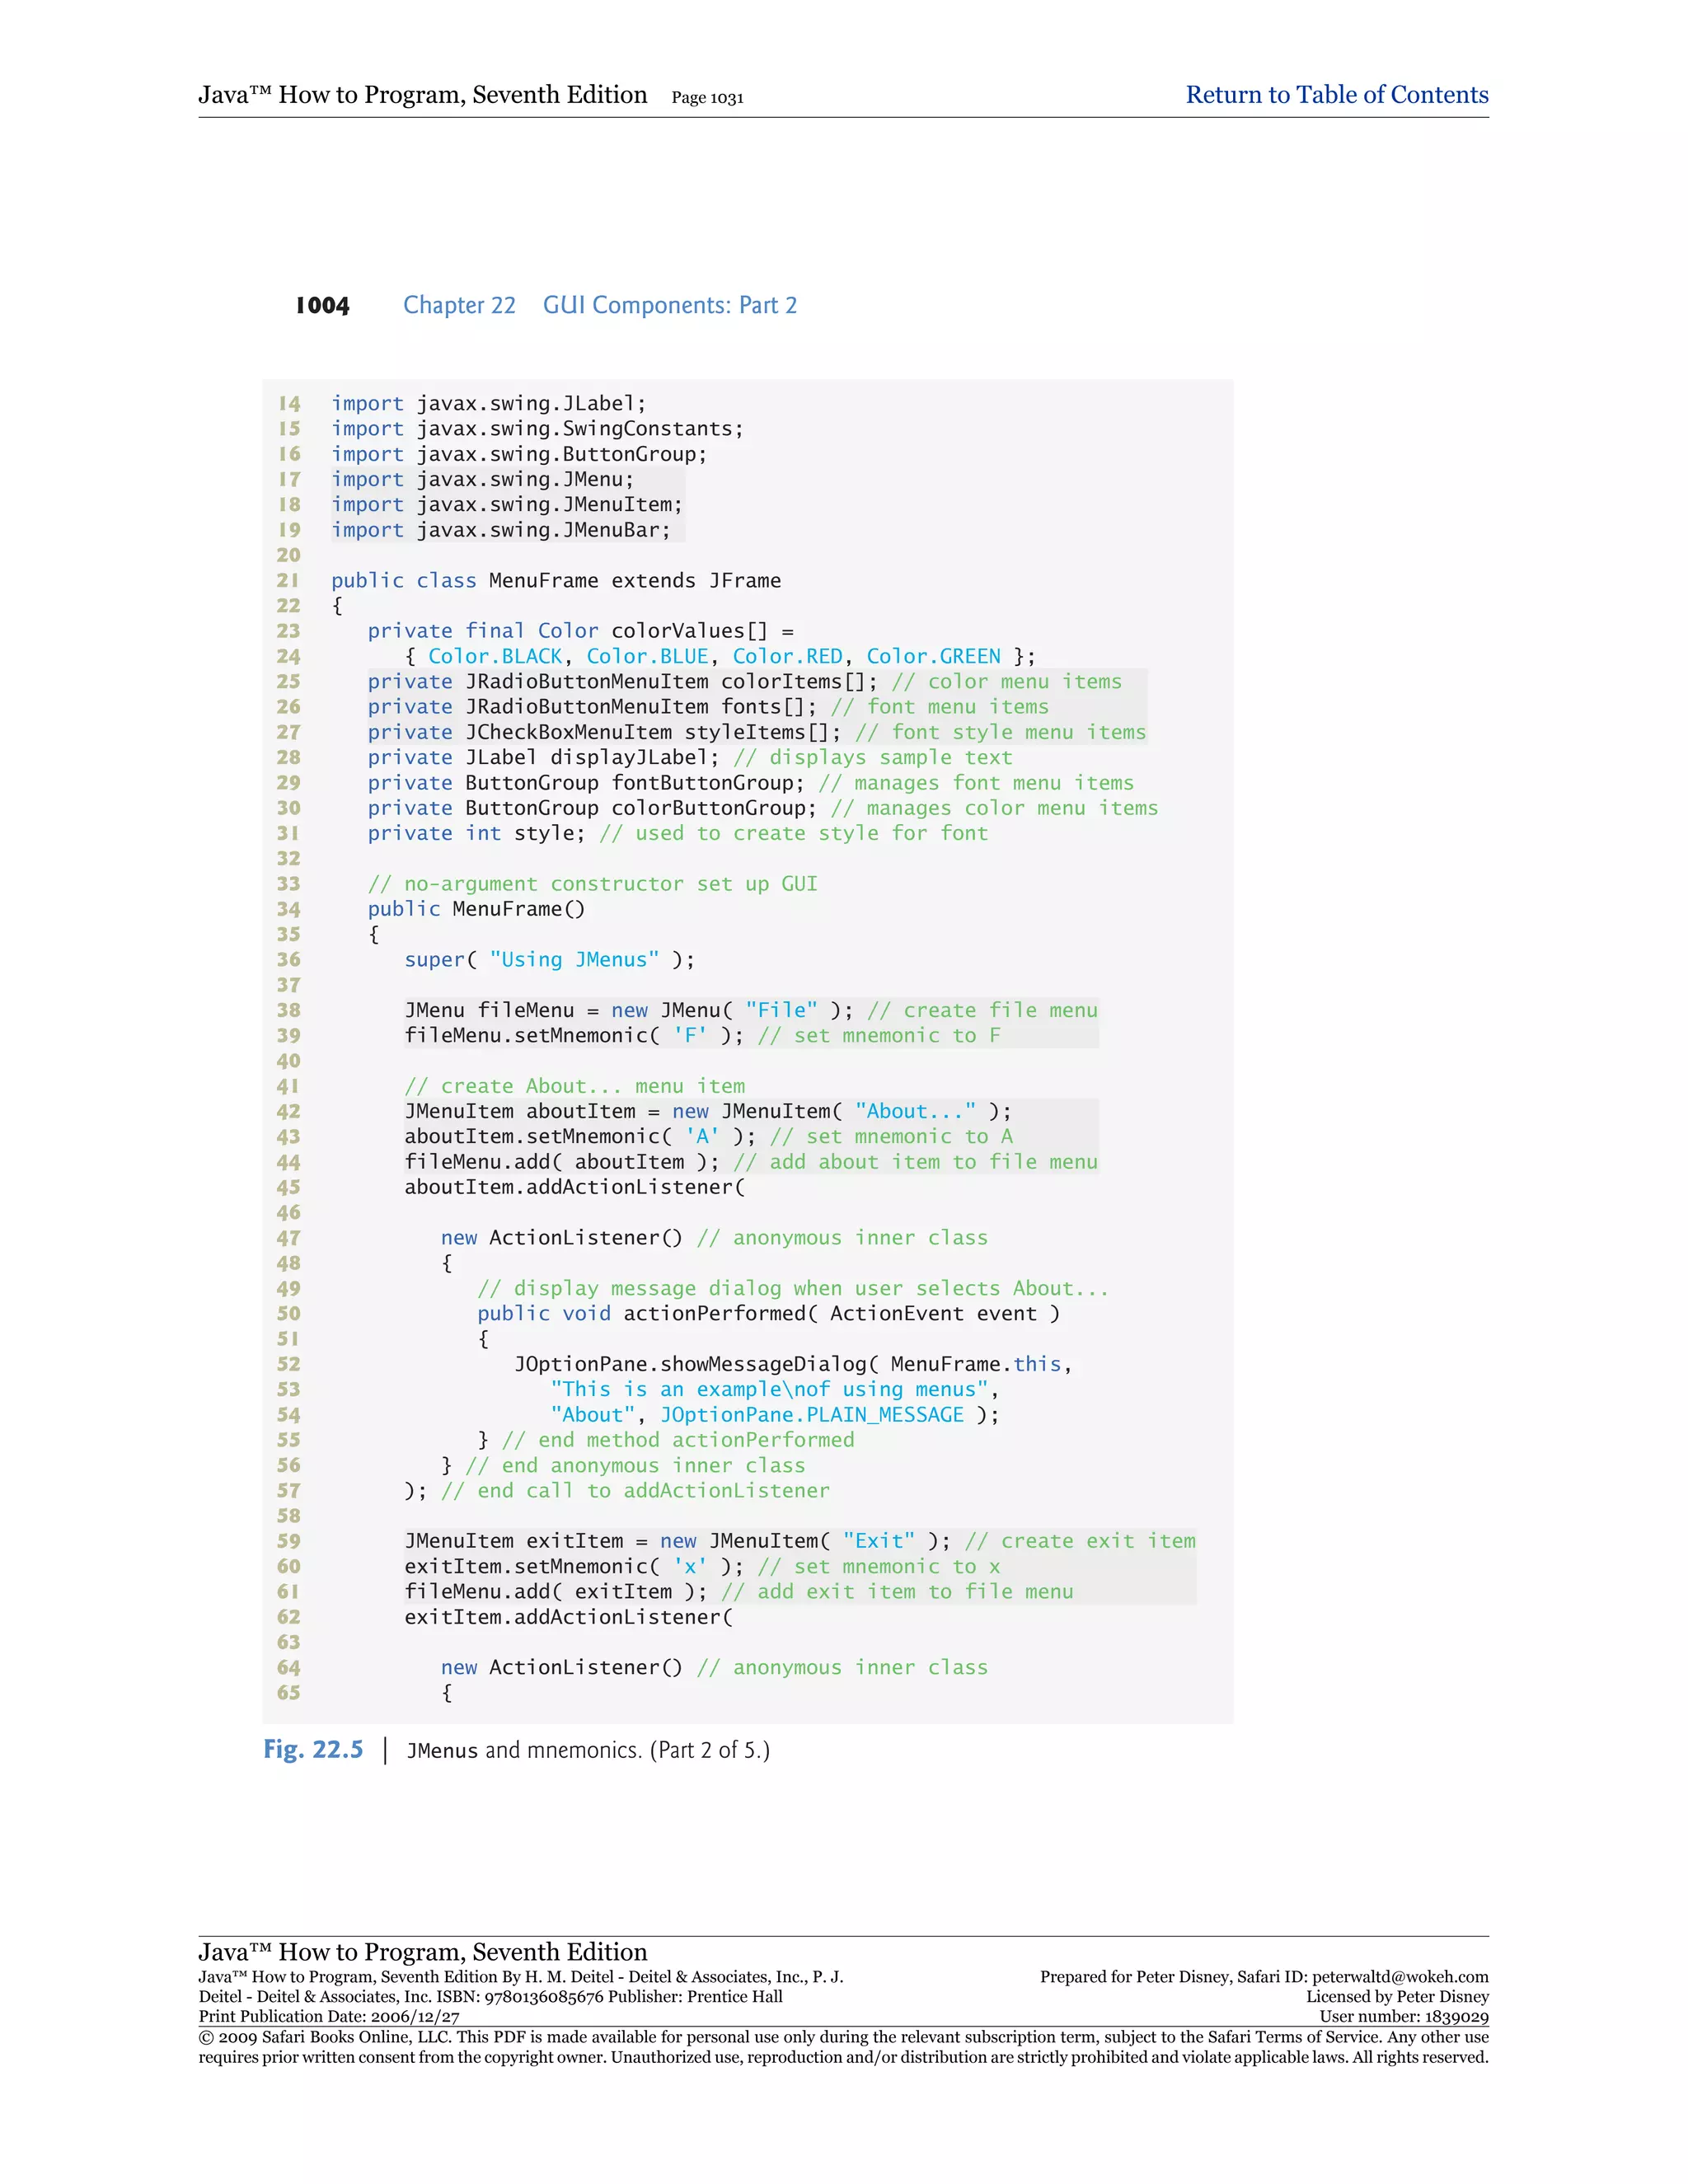Click the page number 1004
1688x2184 pixels.
(322, 306)
